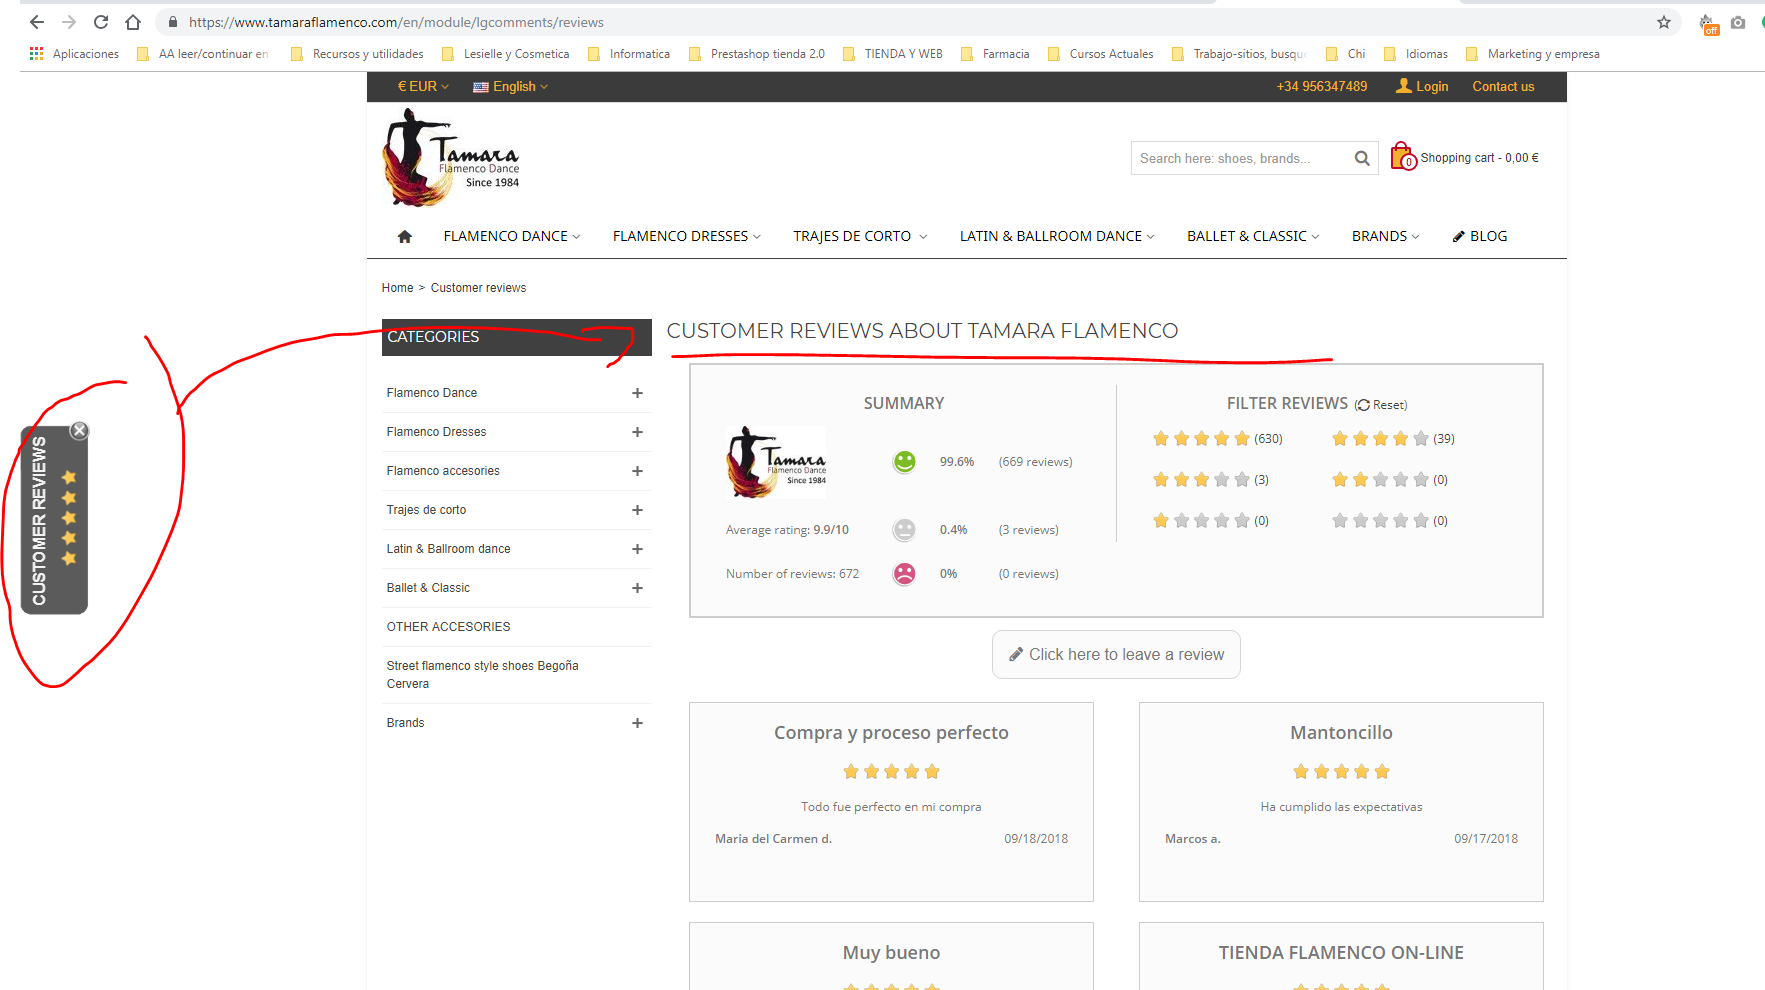This screenshot has height=990, width=1765.
Task: Click the Tamara Flamenco Dance header logo
Action: click(x=451, y=158)
